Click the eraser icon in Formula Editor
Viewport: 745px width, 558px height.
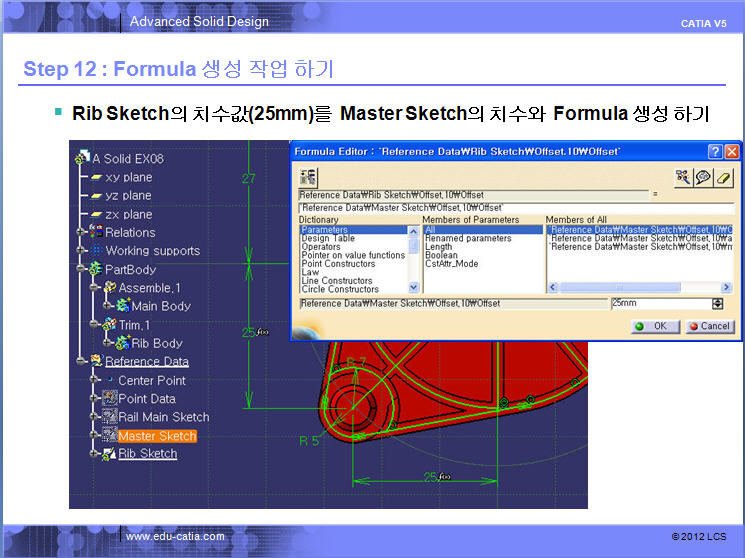[725, 176]
